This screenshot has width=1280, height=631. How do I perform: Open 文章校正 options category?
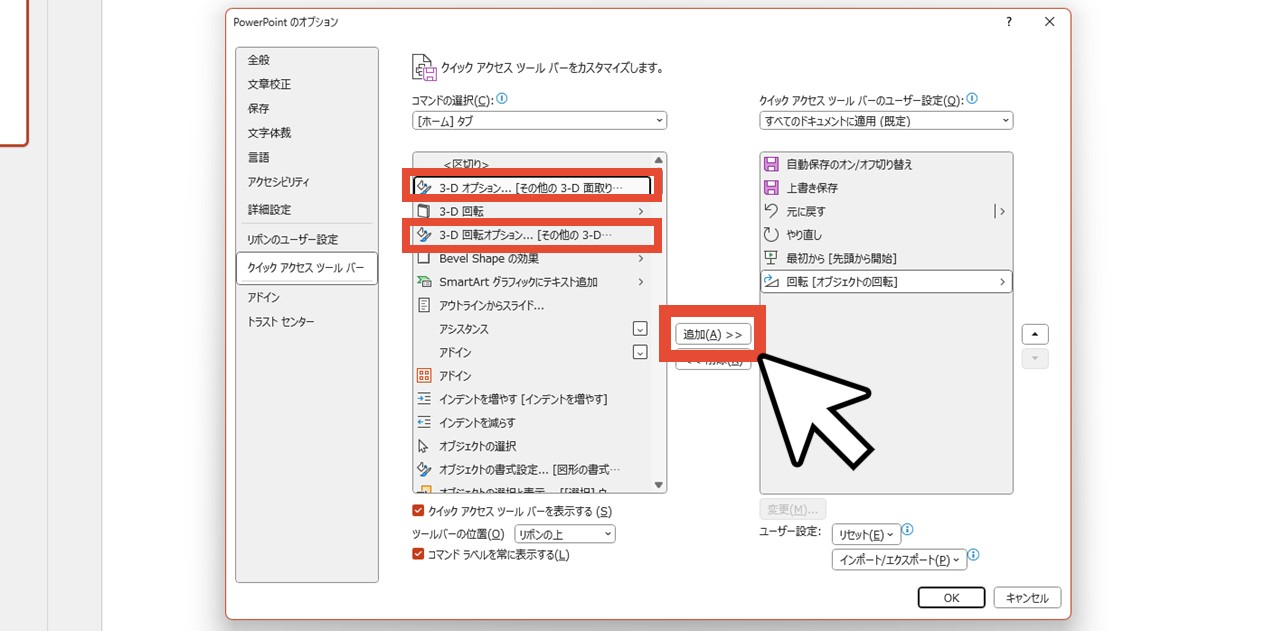[307, 84]
